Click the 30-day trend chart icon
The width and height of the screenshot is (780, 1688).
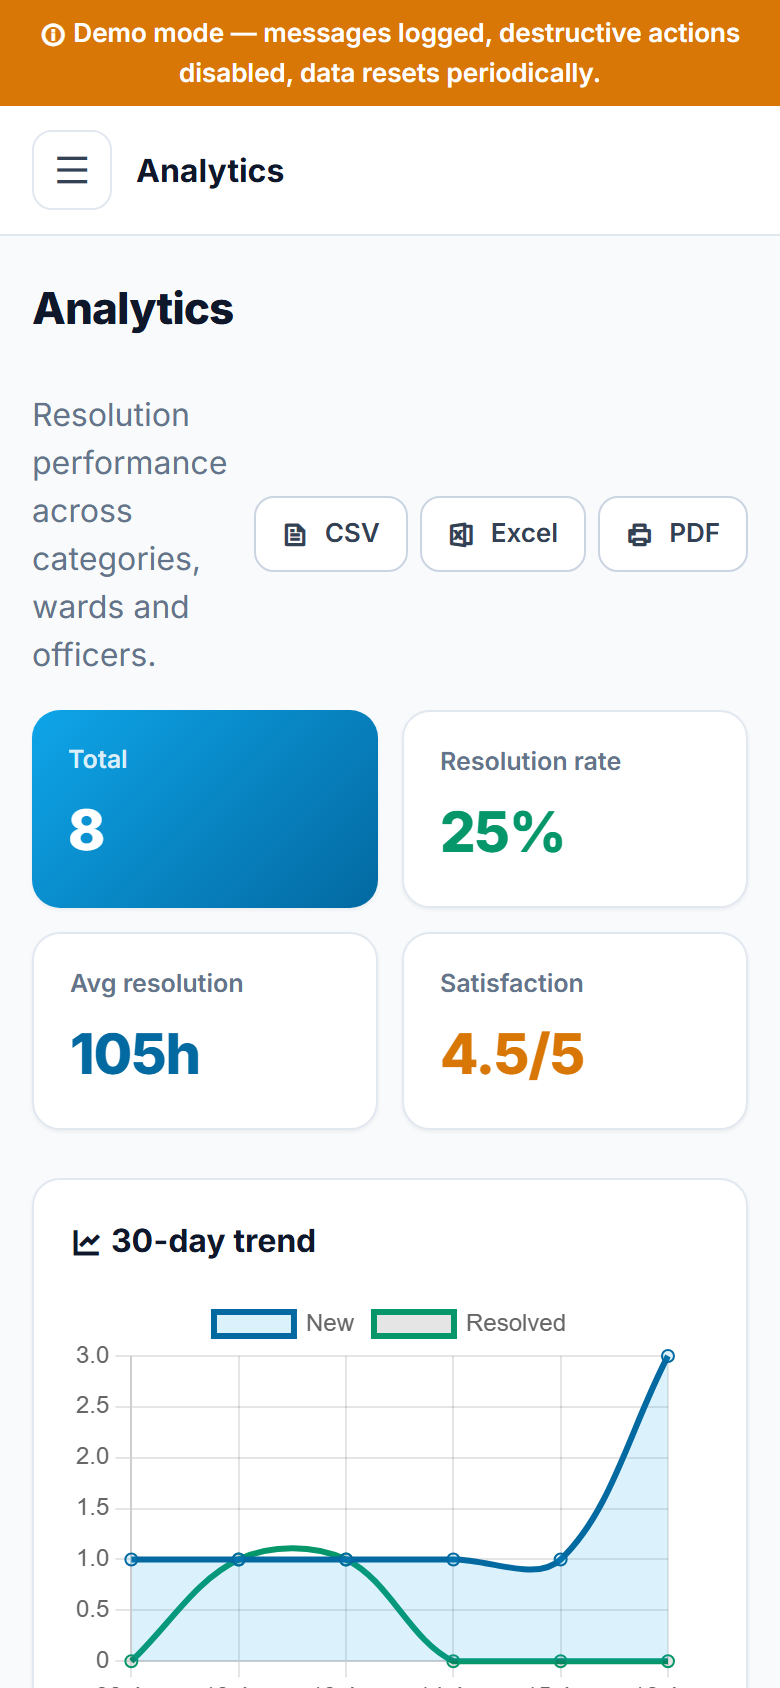(x=86, y=1243)
